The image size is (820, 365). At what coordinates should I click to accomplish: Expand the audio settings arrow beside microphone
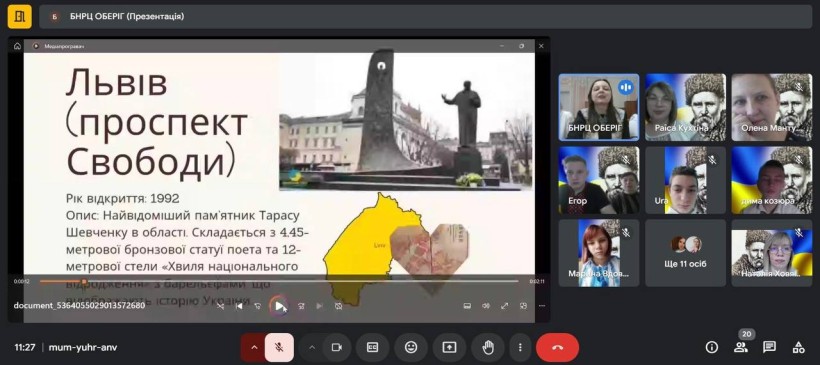coord(254,347)
